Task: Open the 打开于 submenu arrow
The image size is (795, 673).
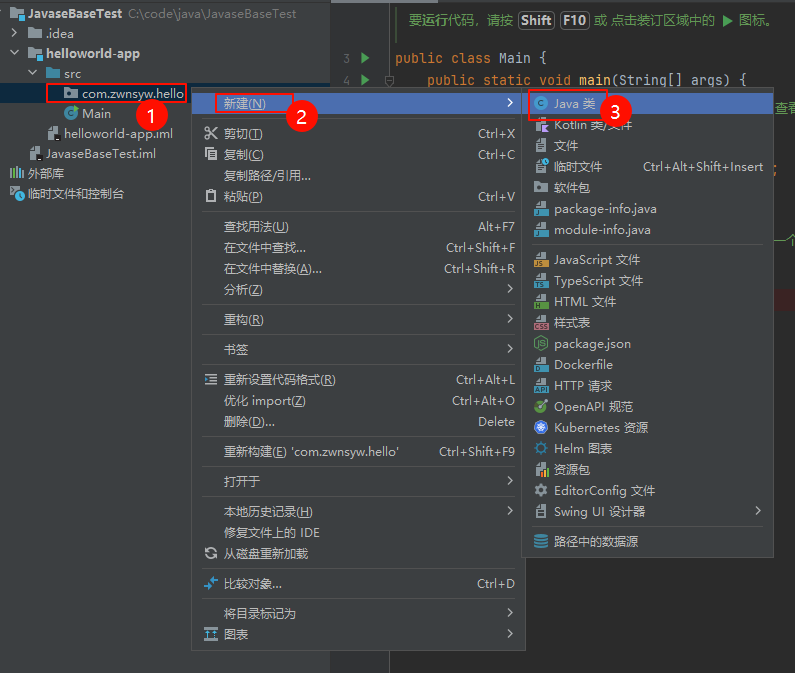Action: [x=510, y=481]
